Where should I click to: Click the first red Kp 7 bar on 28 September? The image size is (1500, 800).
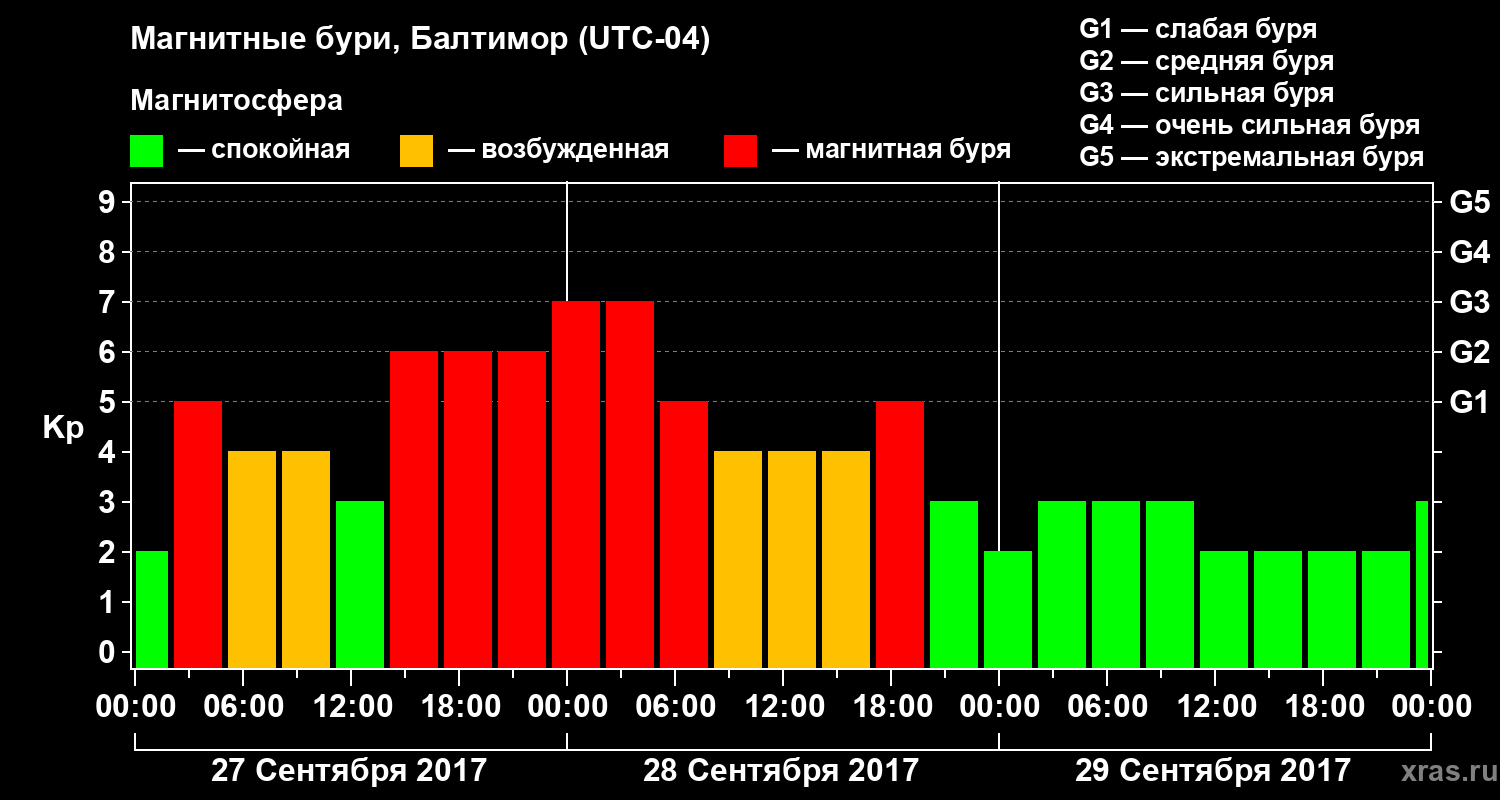[x=576, y=485]
